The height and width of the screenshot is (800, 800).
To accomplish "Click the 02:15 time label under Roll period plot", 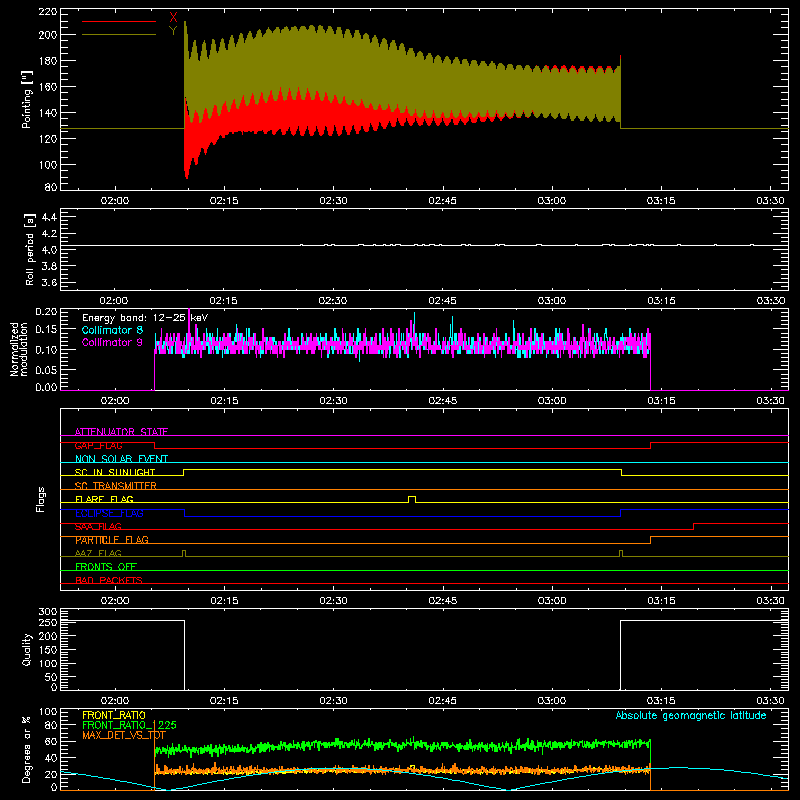I will [223, 301].
